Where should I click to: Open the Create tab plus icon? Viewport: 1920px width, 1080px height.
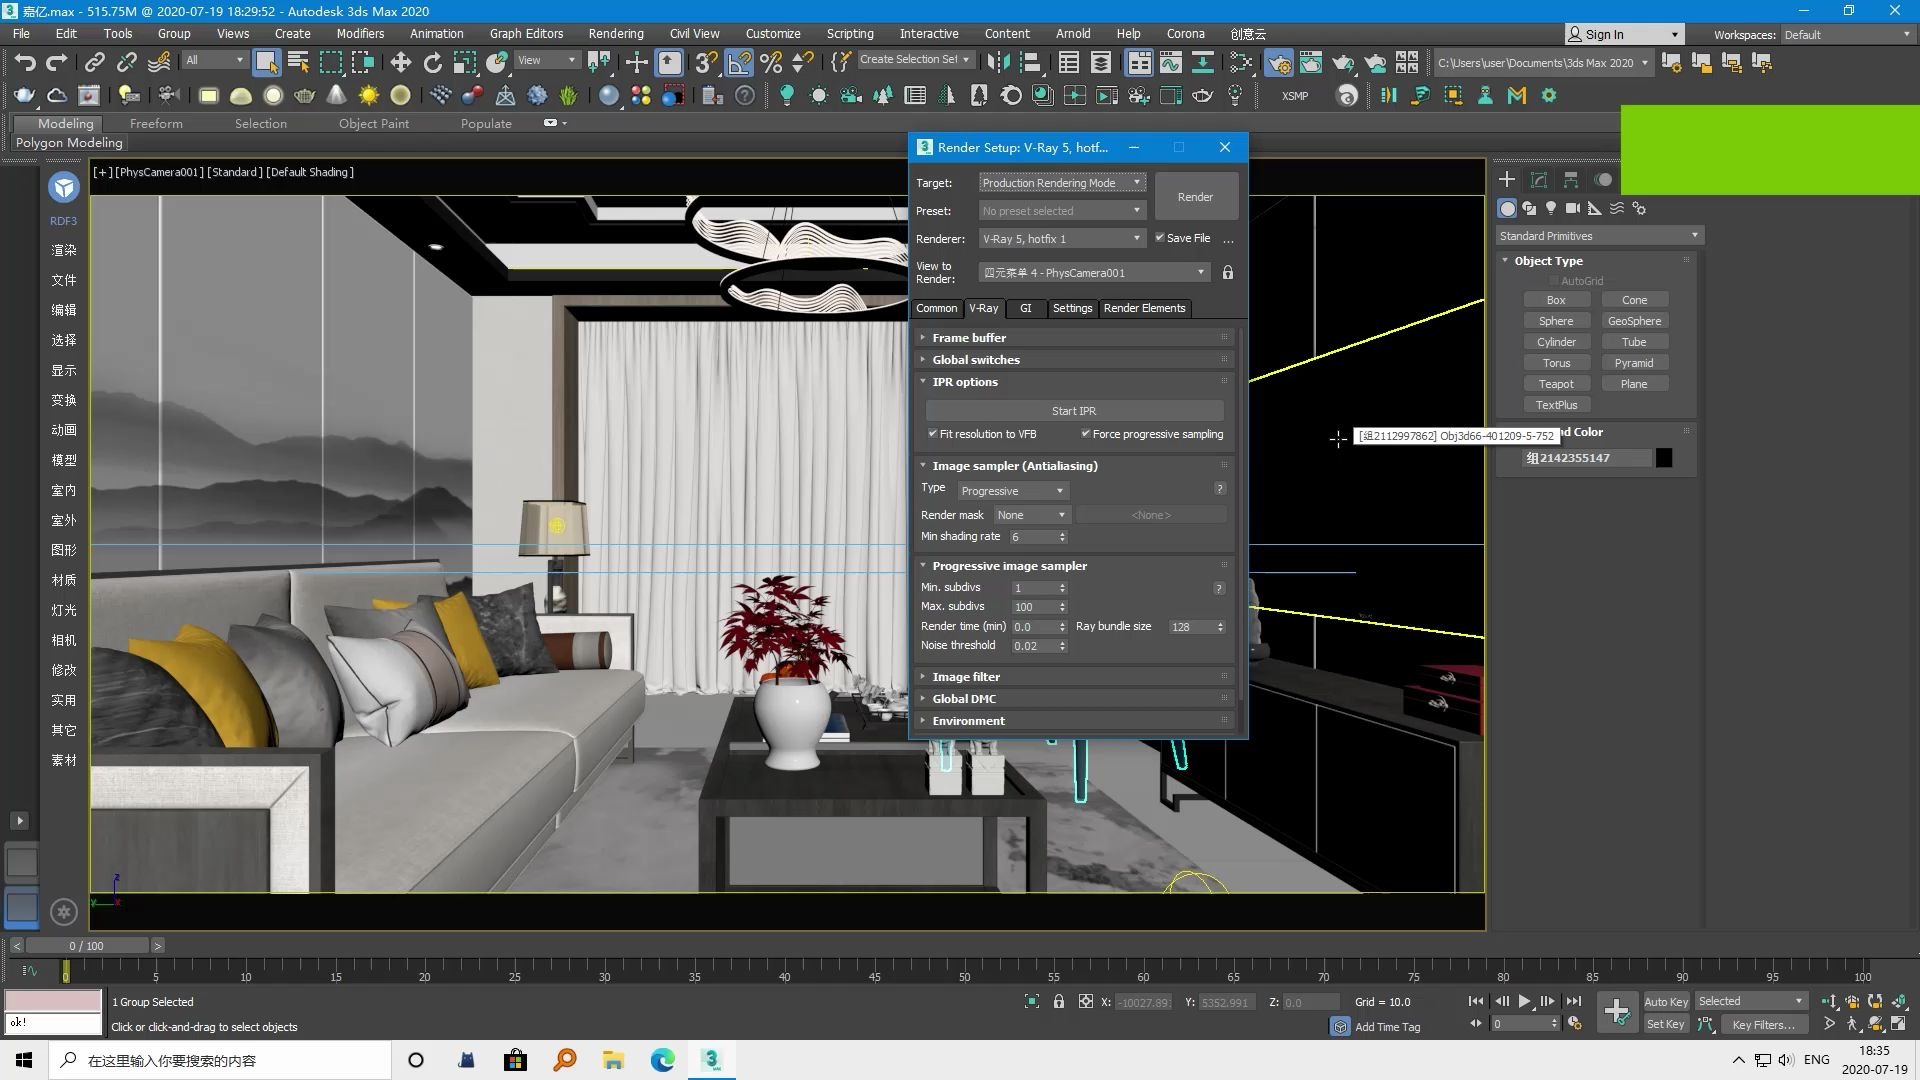coord(1506,180)
